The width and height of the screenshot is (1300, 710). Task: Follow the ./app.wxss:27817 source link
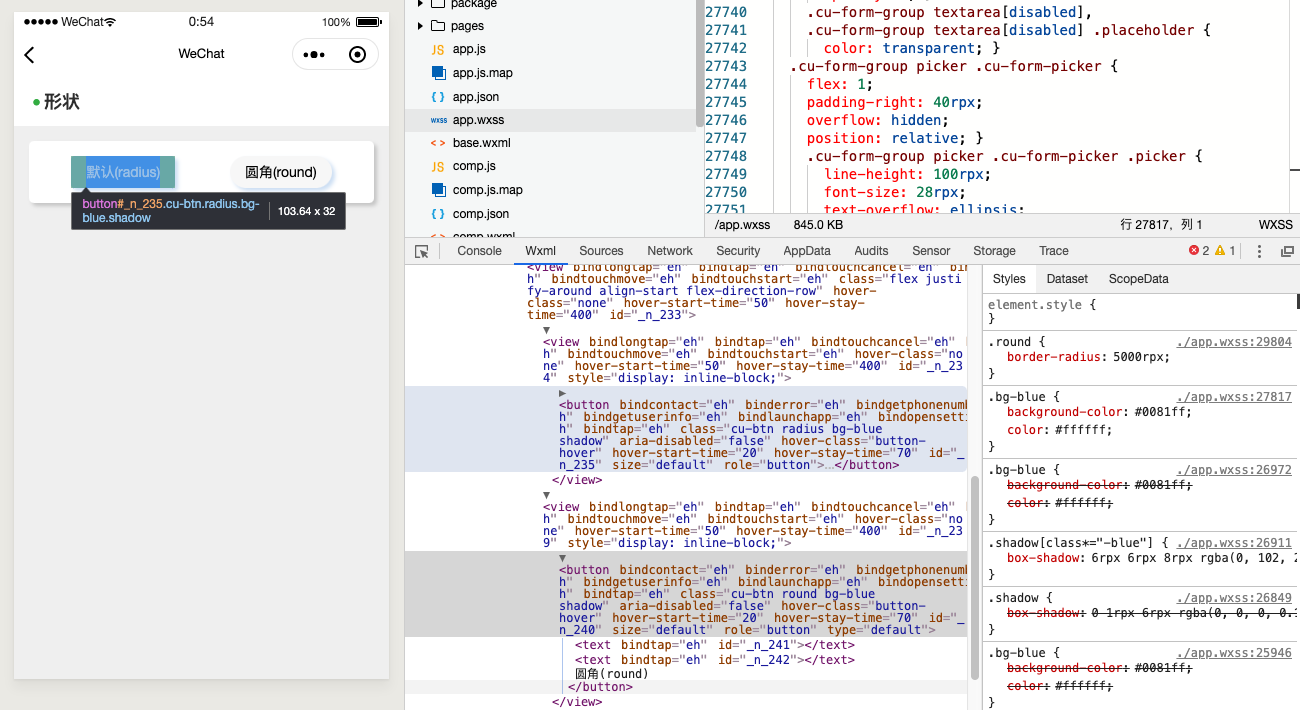click(1234, 397)
